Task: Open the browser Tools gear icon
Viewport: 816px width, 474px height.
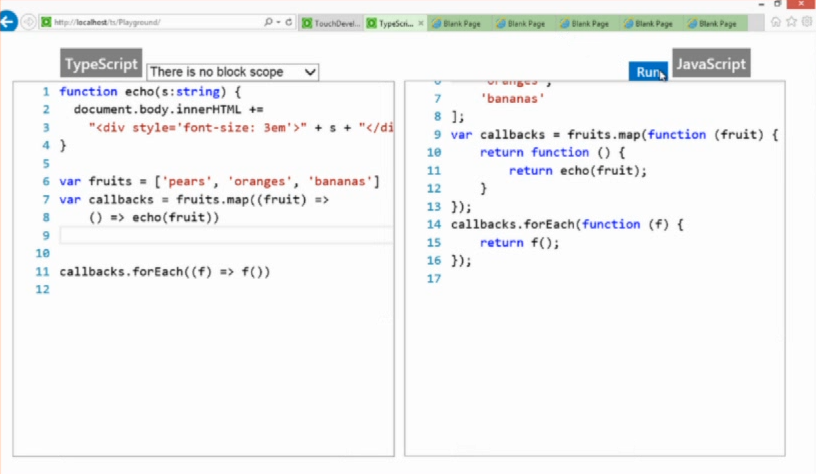Action: click(807, 21)
